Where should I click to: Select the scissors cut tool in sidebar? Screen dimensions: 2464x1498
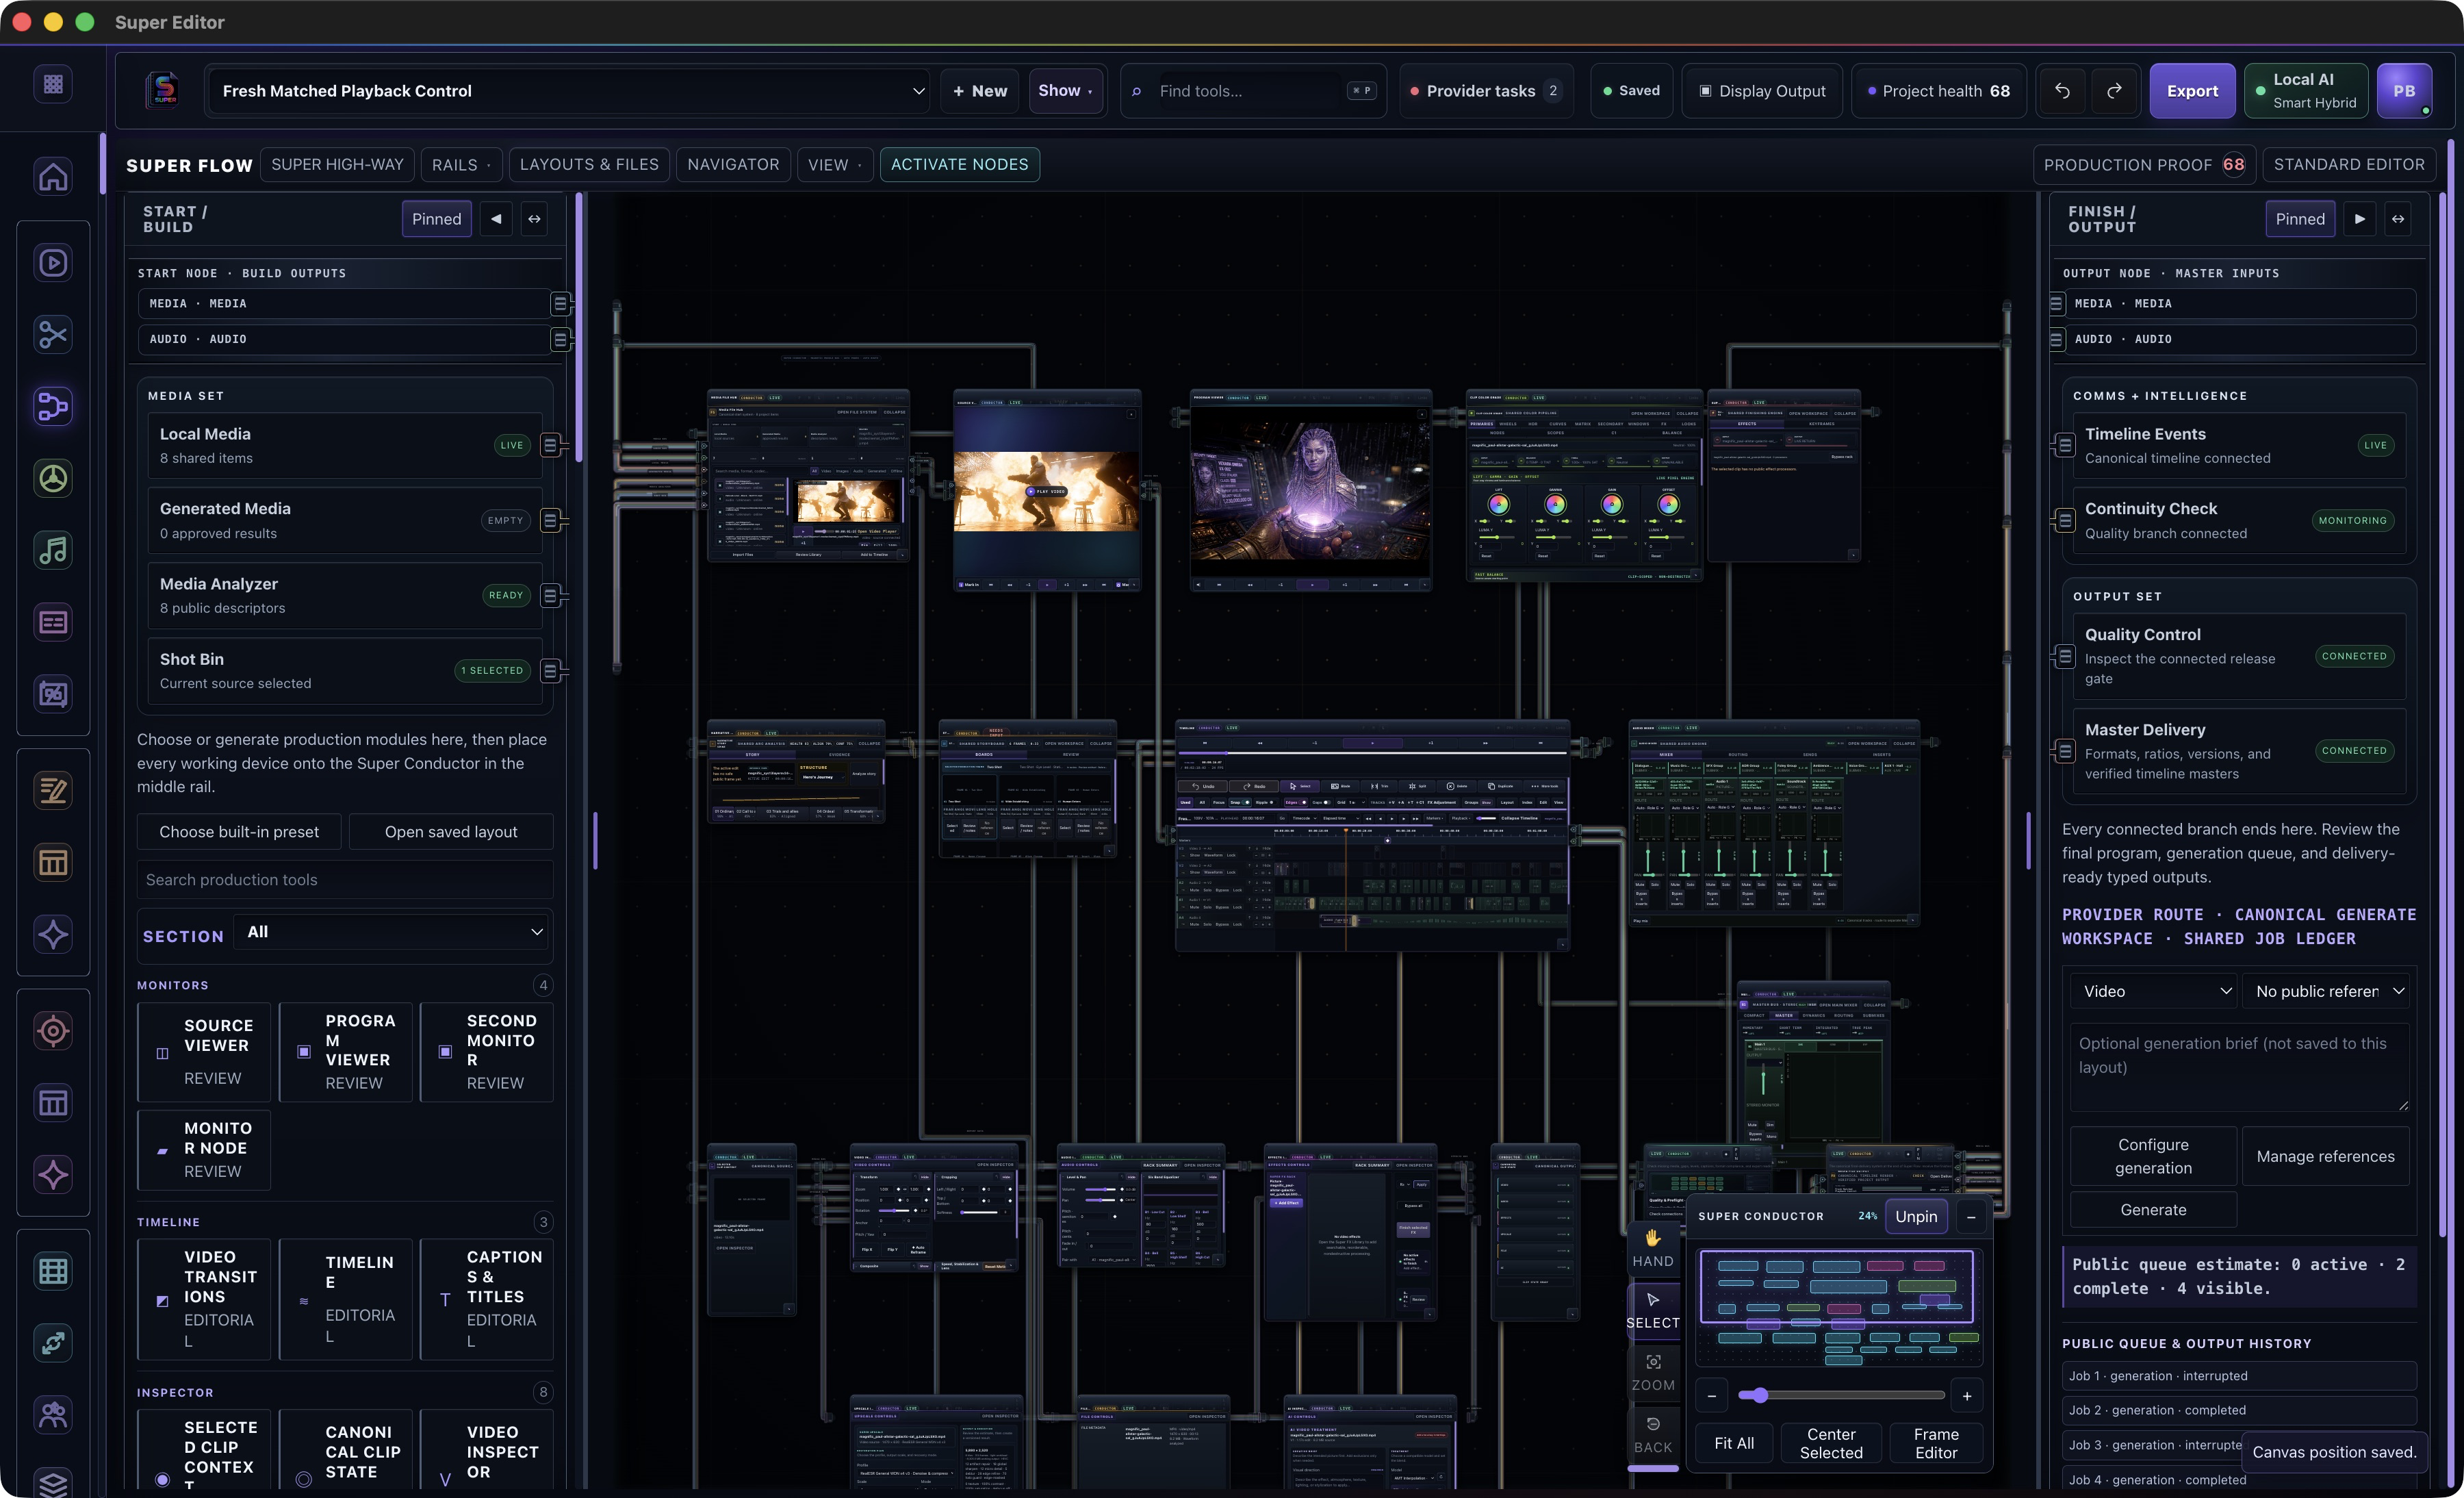(x=53, y=334)
